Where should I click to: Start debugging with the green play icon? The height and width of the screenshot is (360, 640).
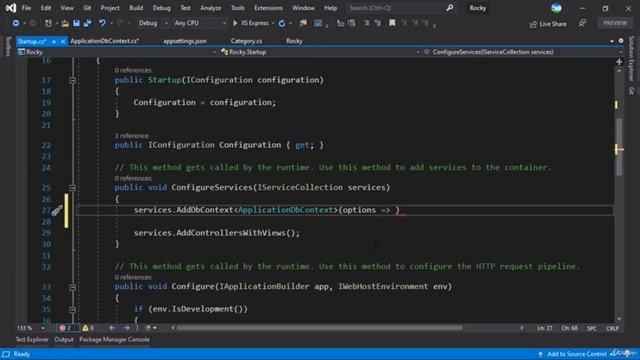235,23
